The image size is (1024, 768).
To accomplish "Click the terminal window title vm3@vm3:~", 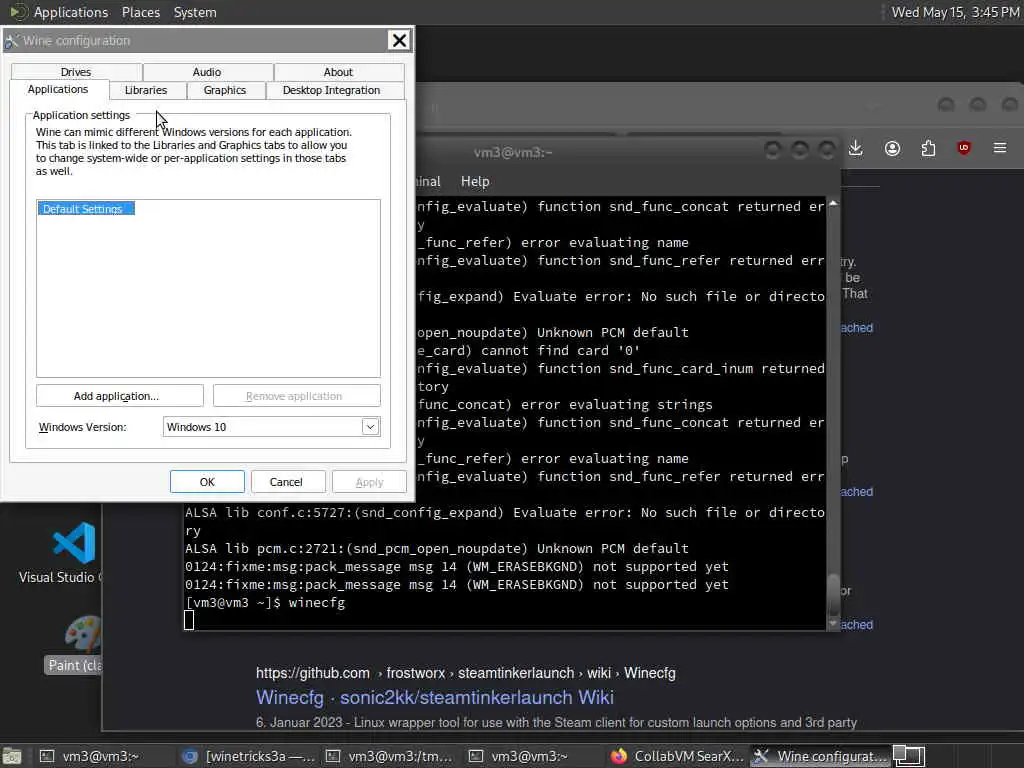I will [513, 152].
